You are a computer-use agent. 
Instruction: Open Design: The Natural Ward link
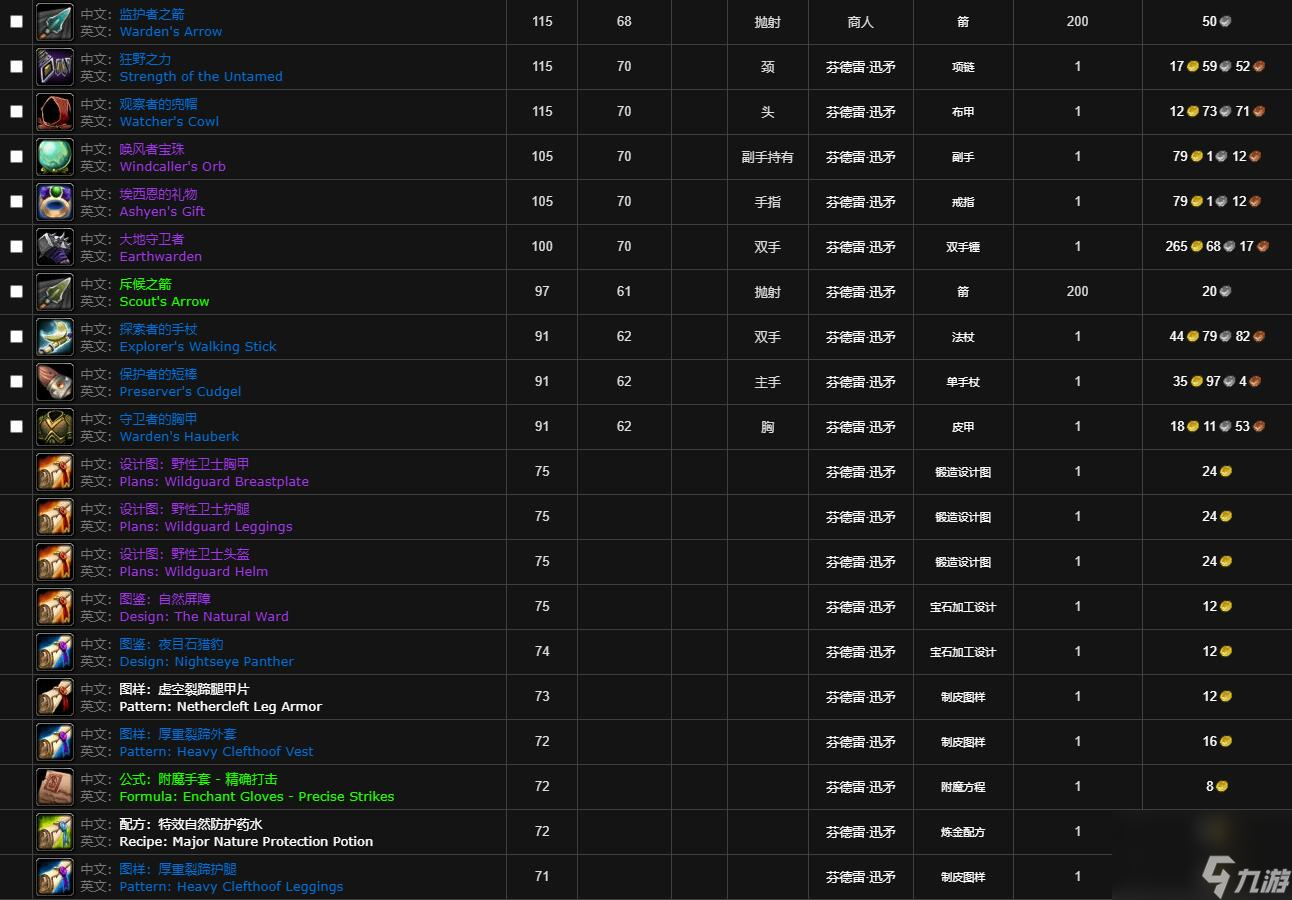pyautogui.click(x=204, y=616)
